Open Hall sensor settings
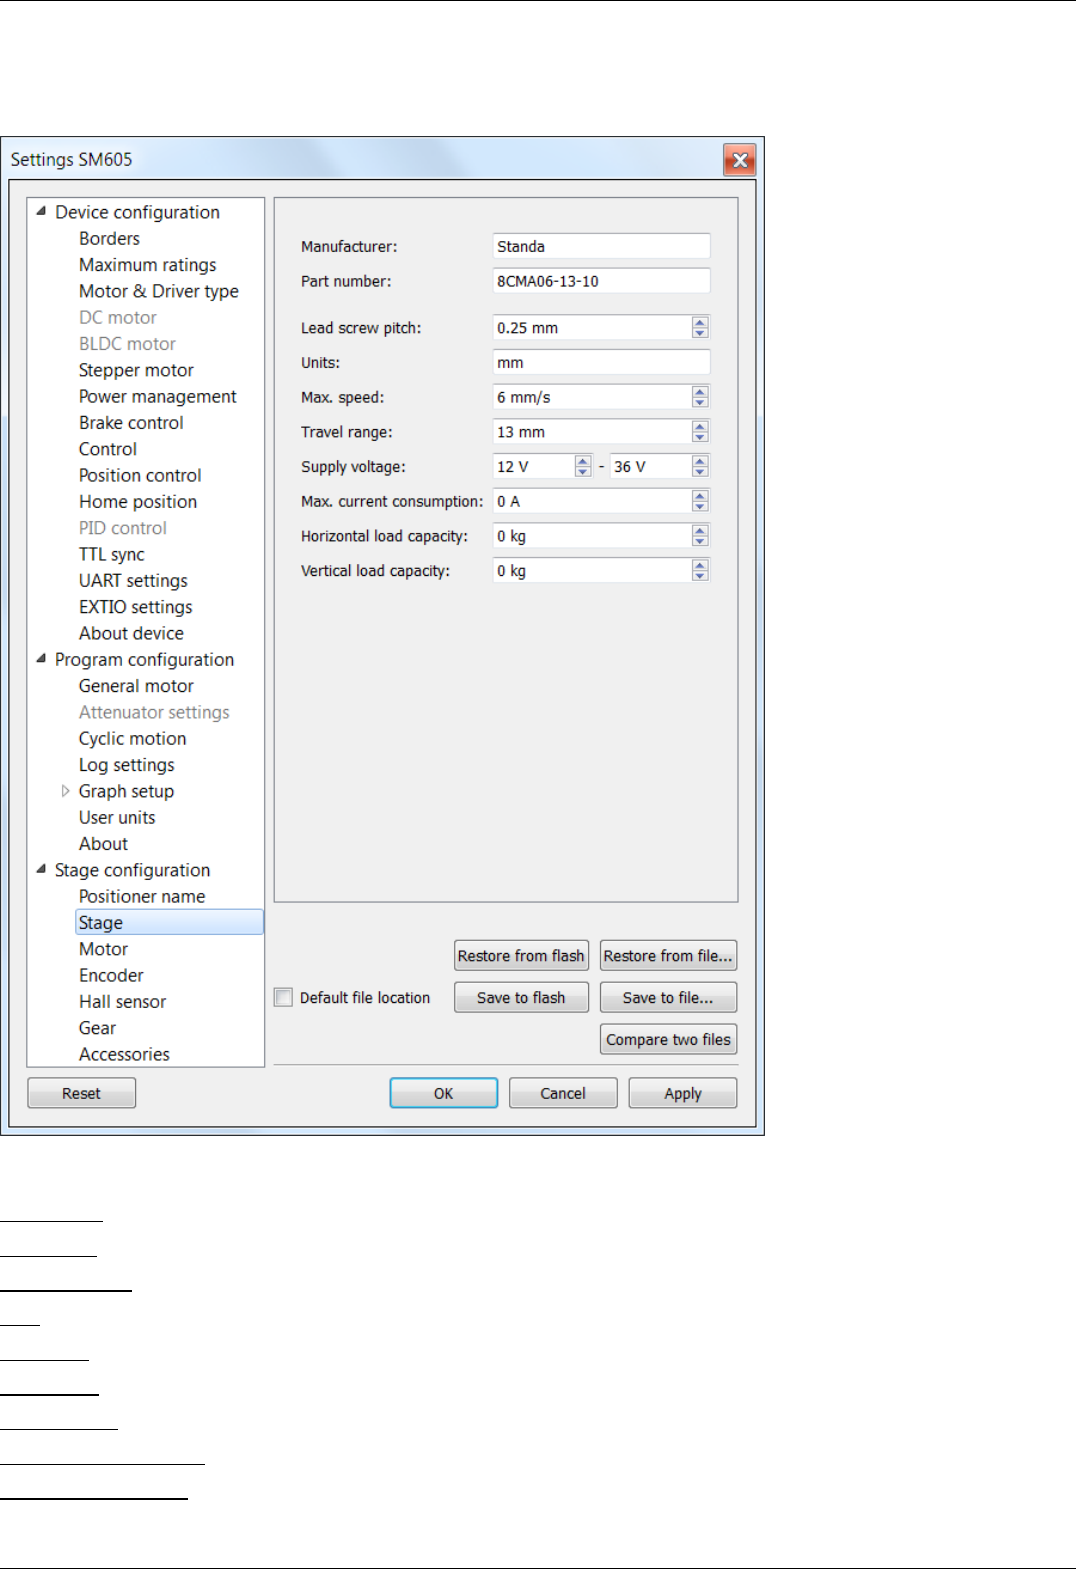 coord(122,1001)
